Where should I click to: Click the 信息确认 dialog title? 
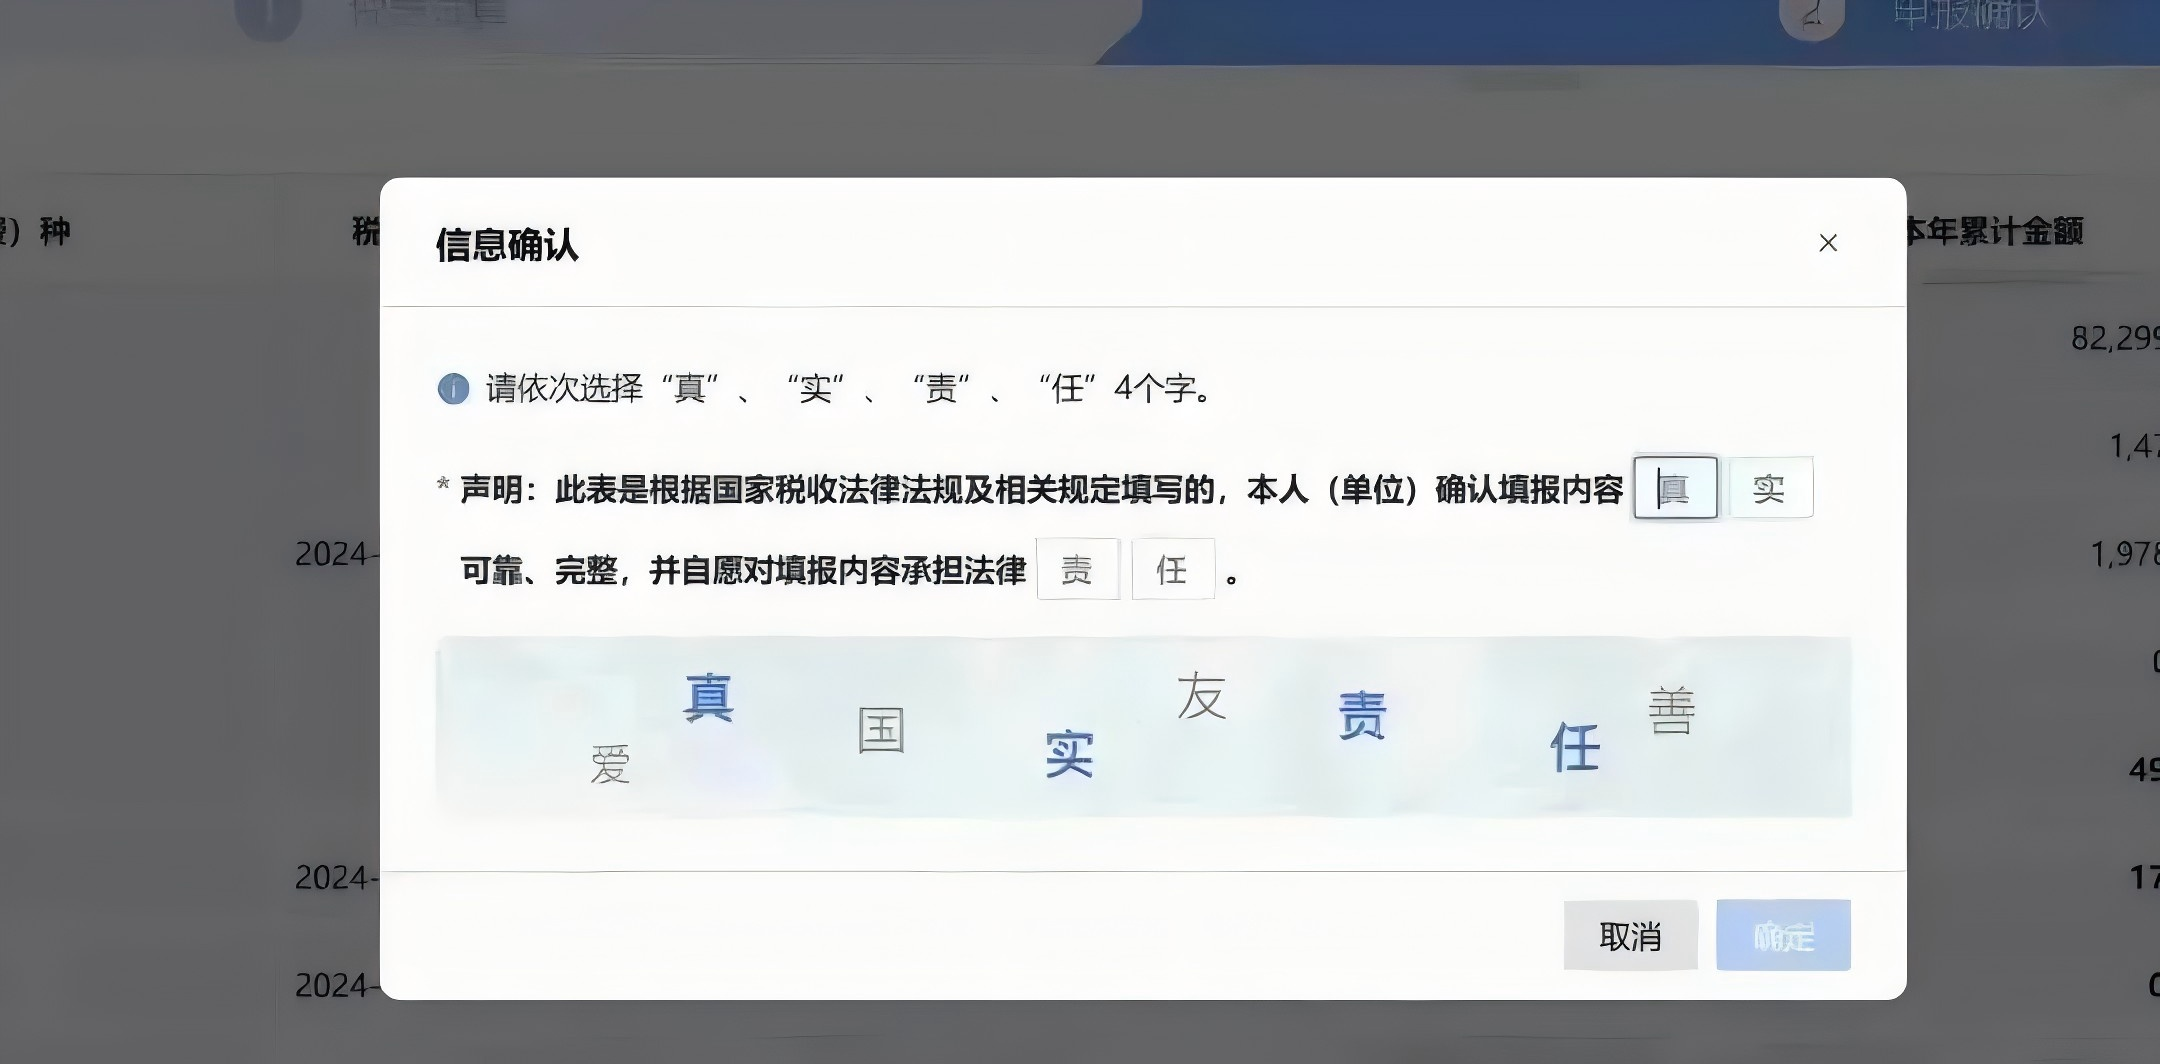507,245
